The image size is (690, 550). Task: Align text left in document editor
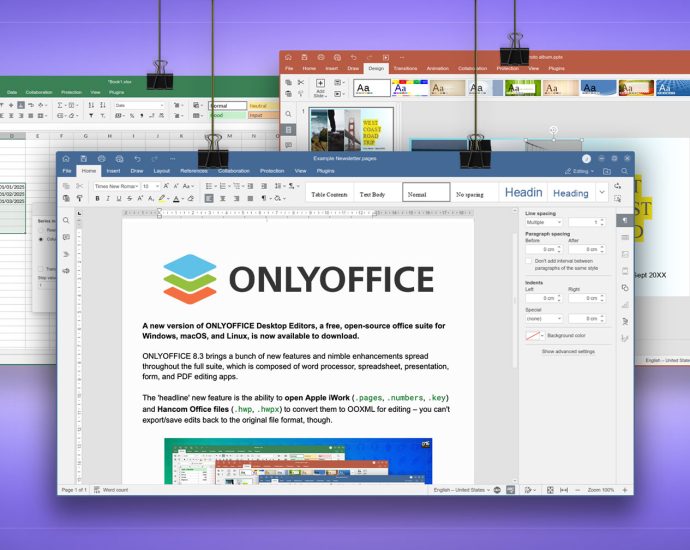pos(209,198)
